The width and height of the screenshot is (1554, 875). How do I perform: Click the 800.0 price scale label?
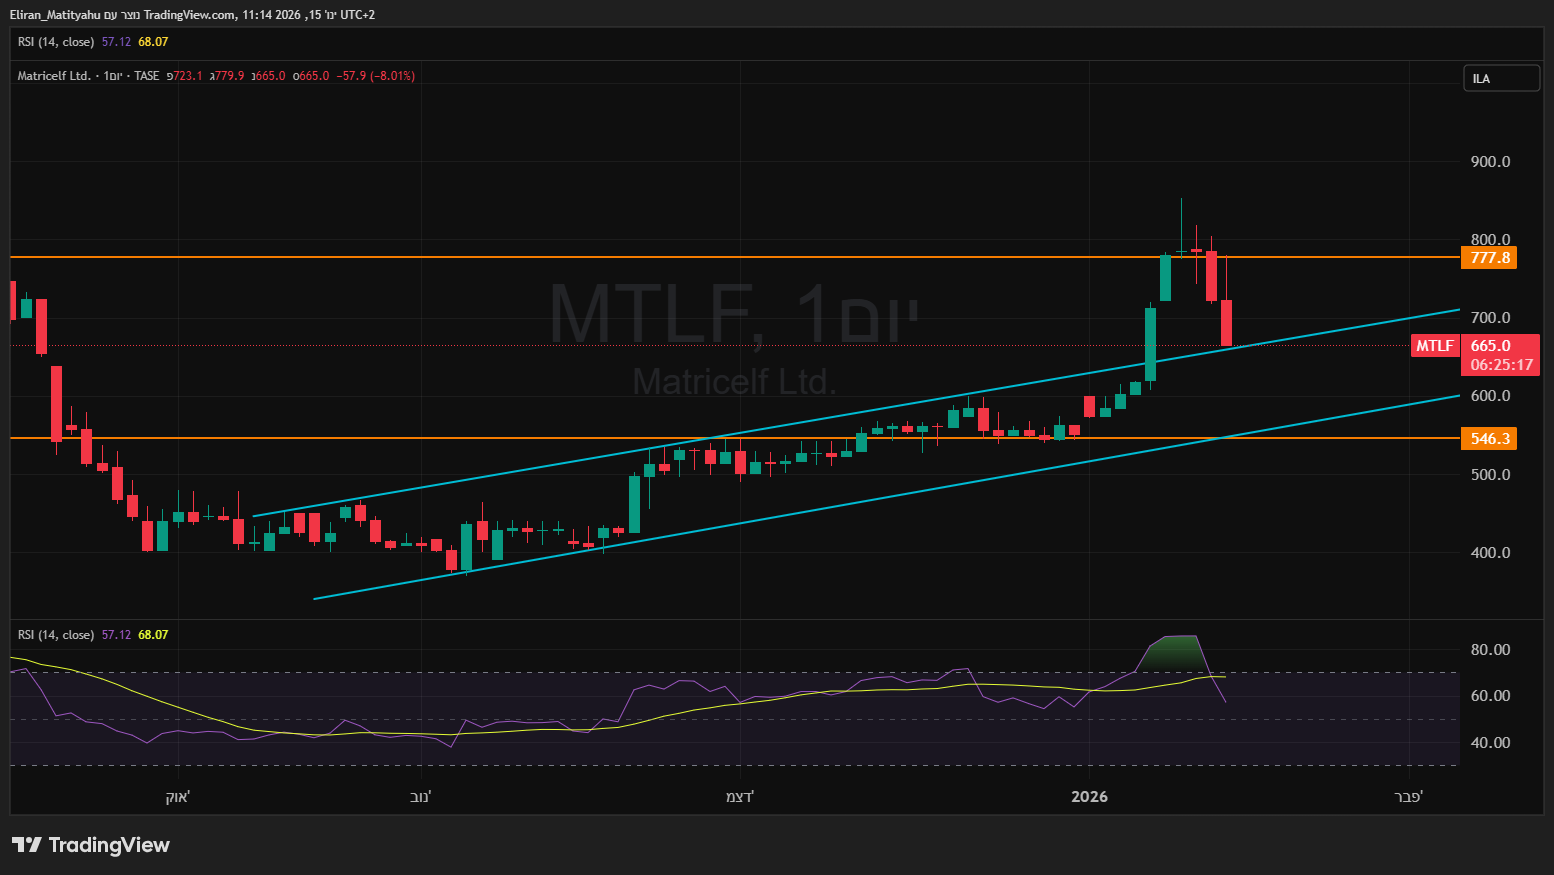tap(1490, 239)
